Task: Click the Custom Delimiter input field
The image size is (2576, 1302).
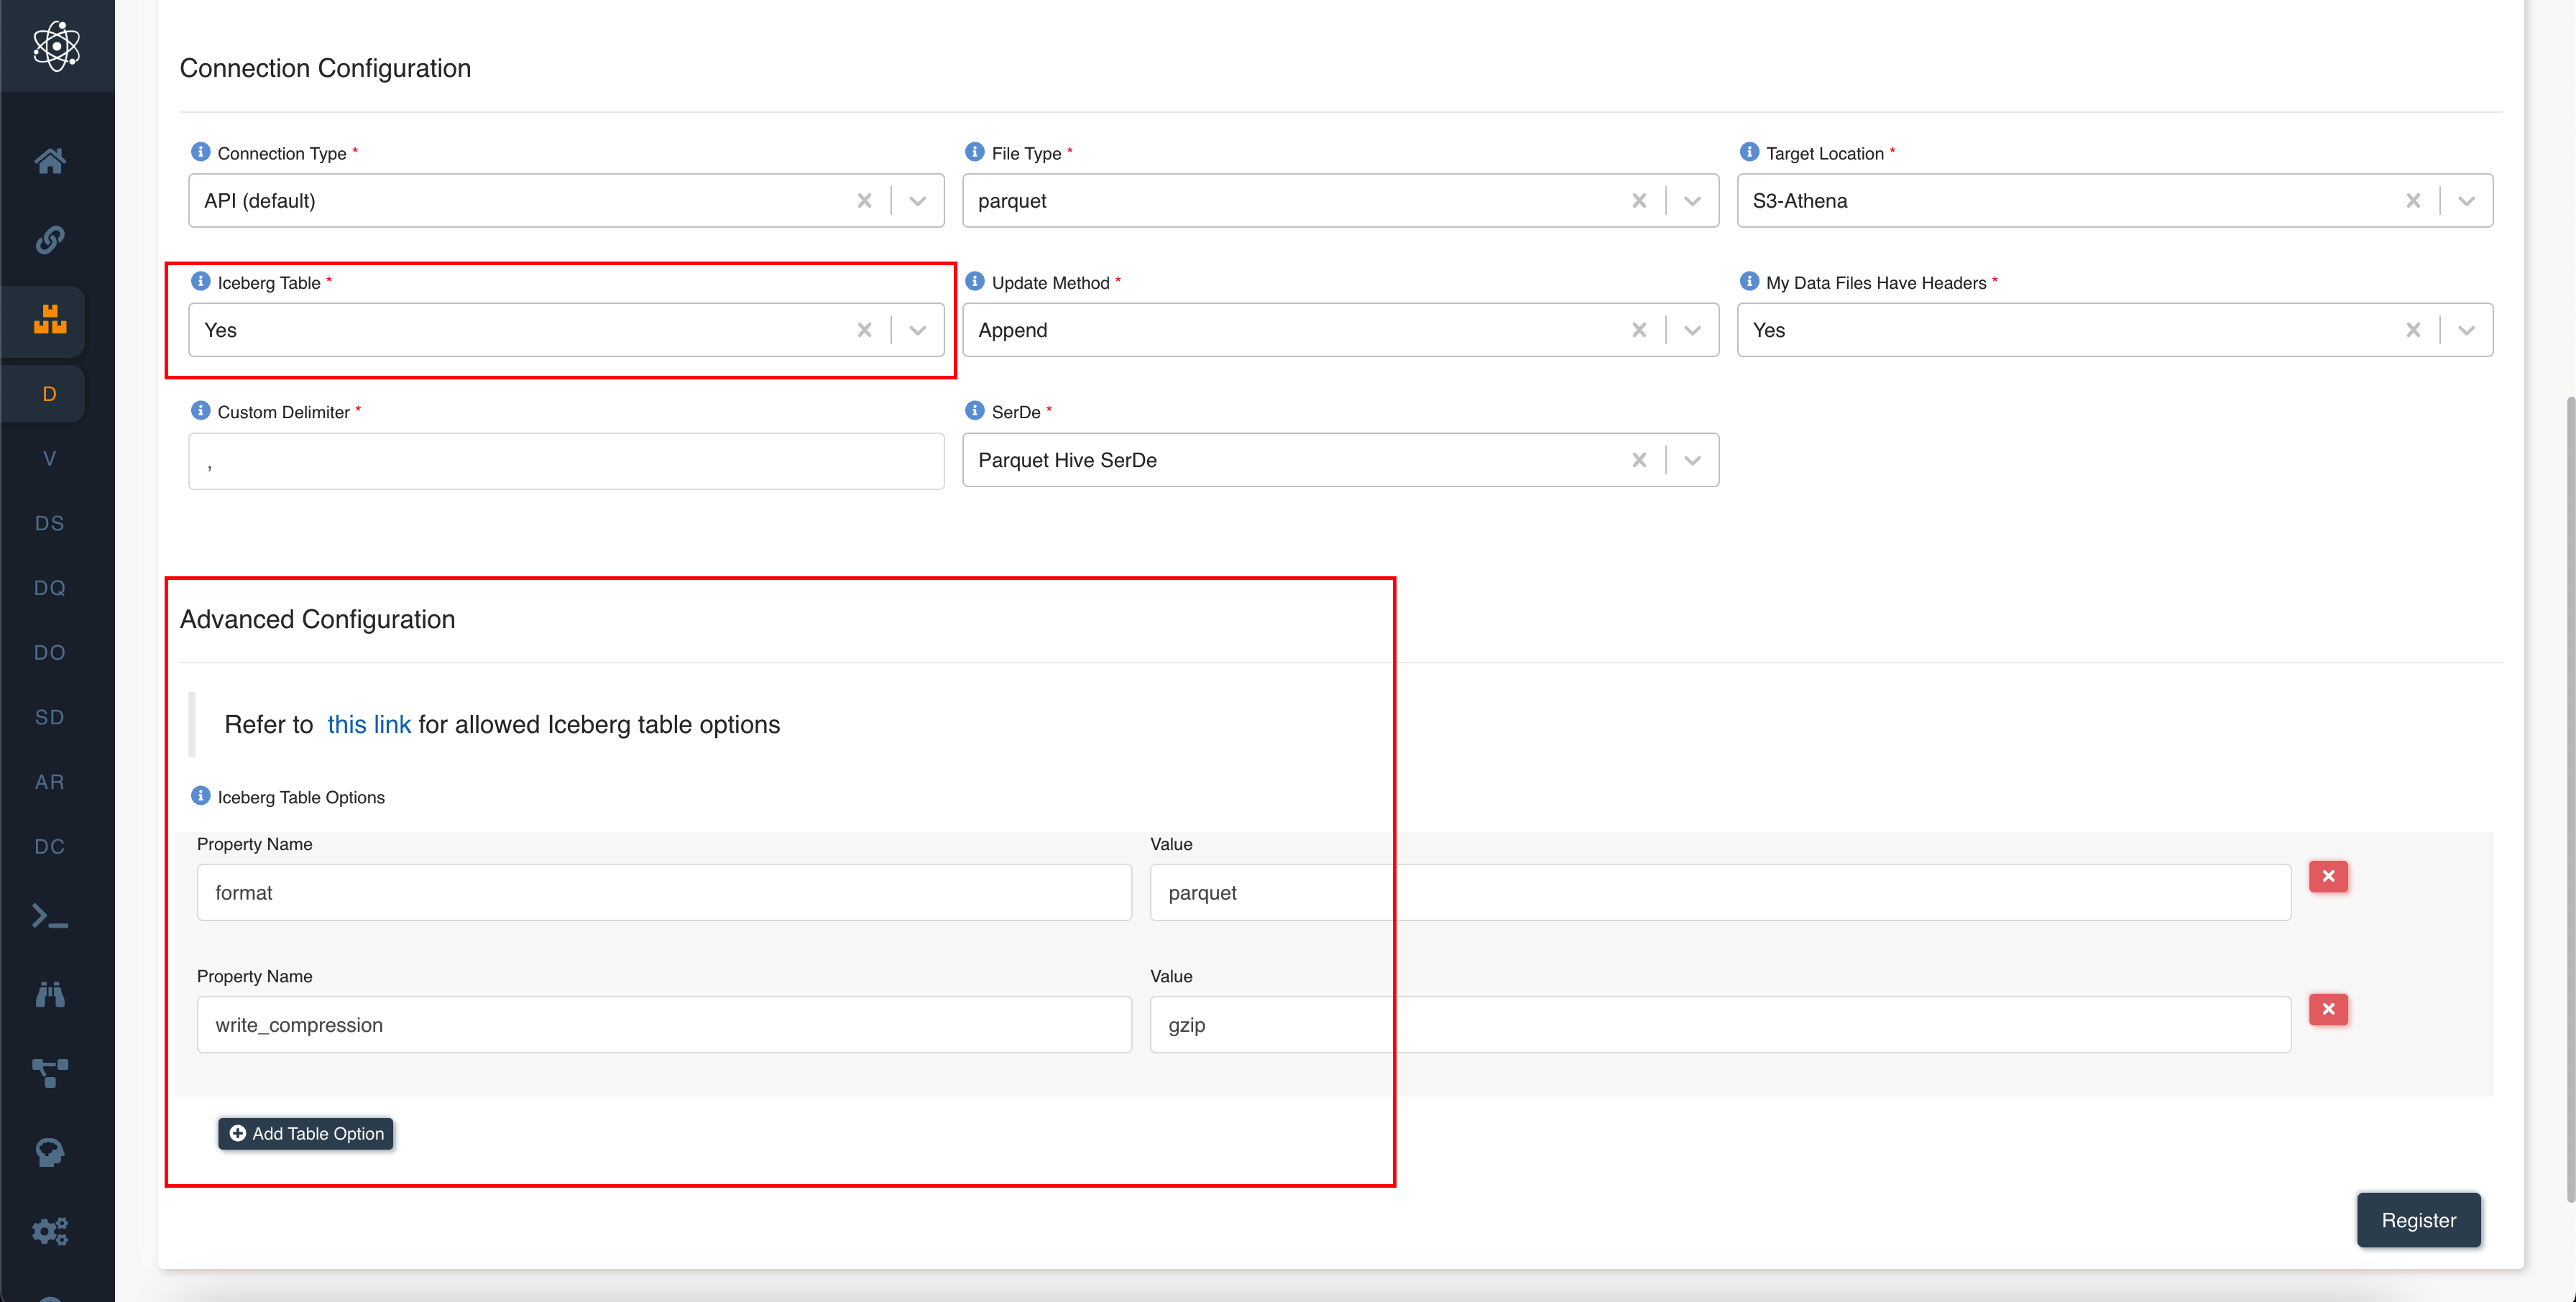Action: point(566,461)
